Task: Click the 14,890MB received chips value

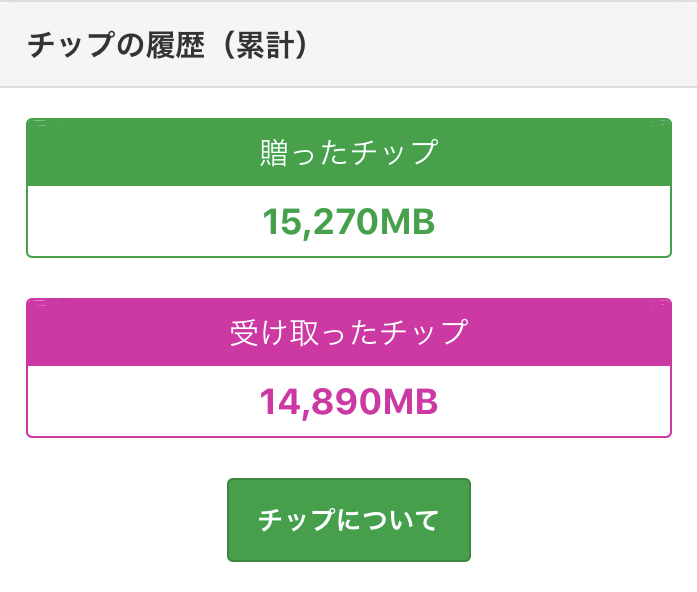Action: point(348,402)
